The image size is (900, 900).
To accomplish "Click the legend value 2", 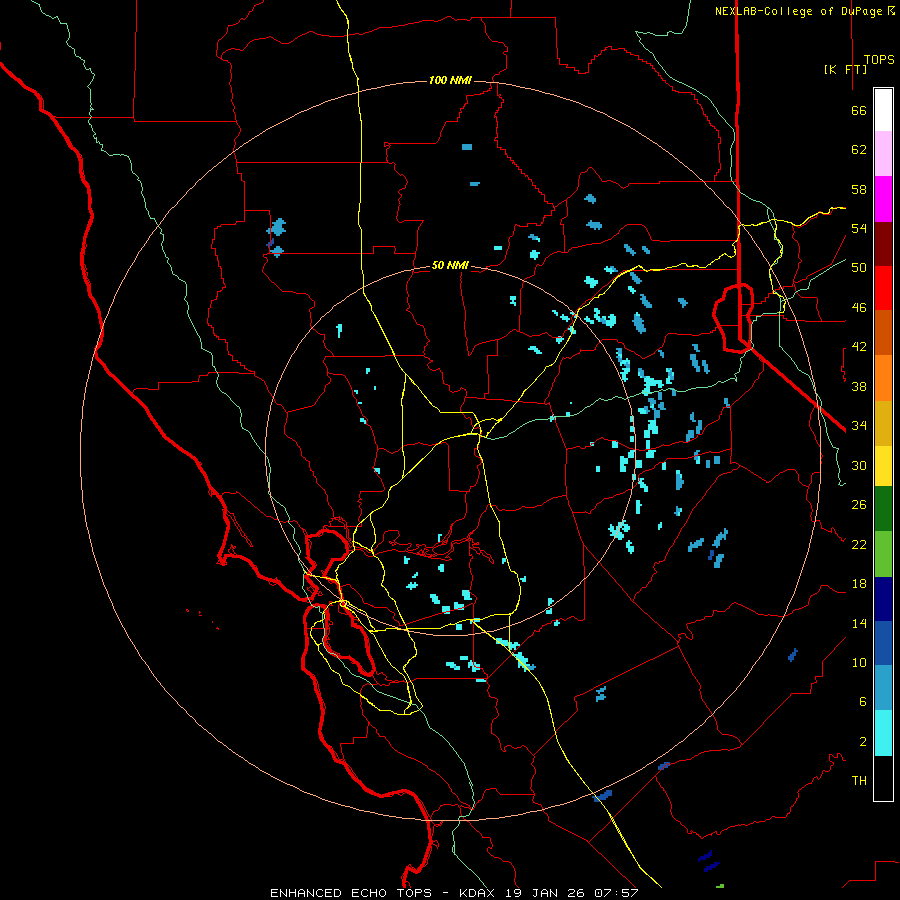I will 863,742.
